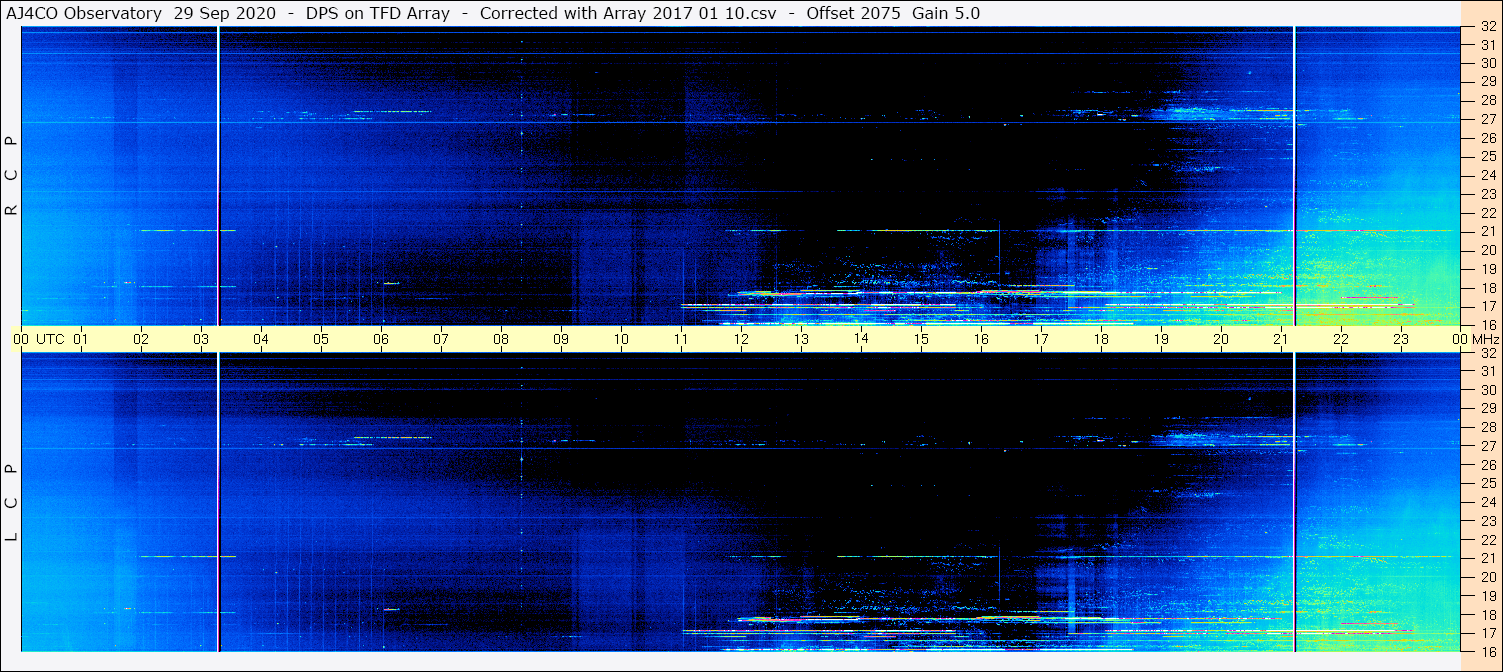This screenshot has height=672, width=1503.
Task: Click the '01' hour label
Action: (x=81, y=339)
